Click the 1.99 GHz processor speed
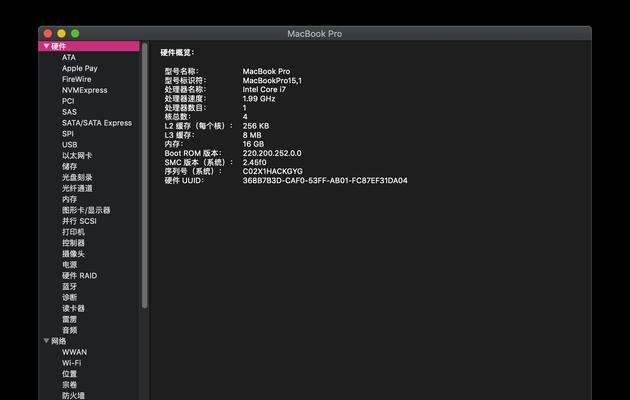630x400 pixels. point(259,98)
